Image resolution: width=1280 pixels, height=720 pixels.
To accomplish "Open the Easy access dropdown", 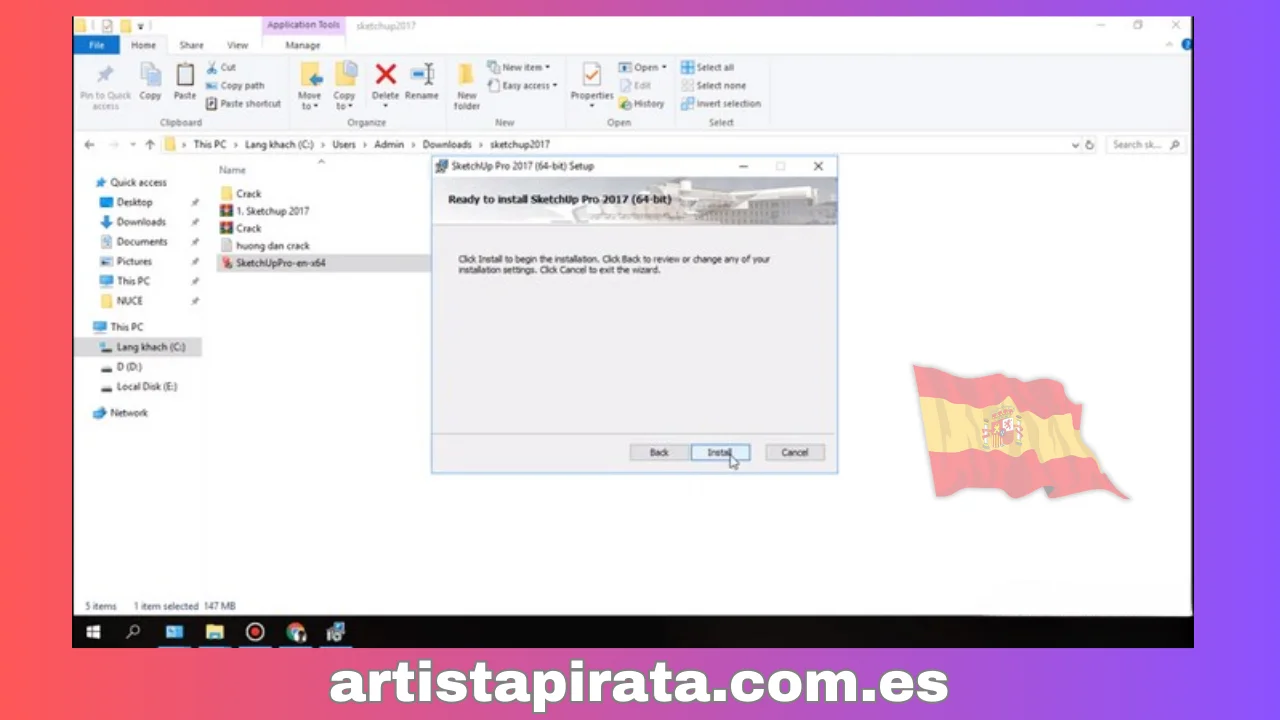I will pyautogui.click(x=522, y=85).
